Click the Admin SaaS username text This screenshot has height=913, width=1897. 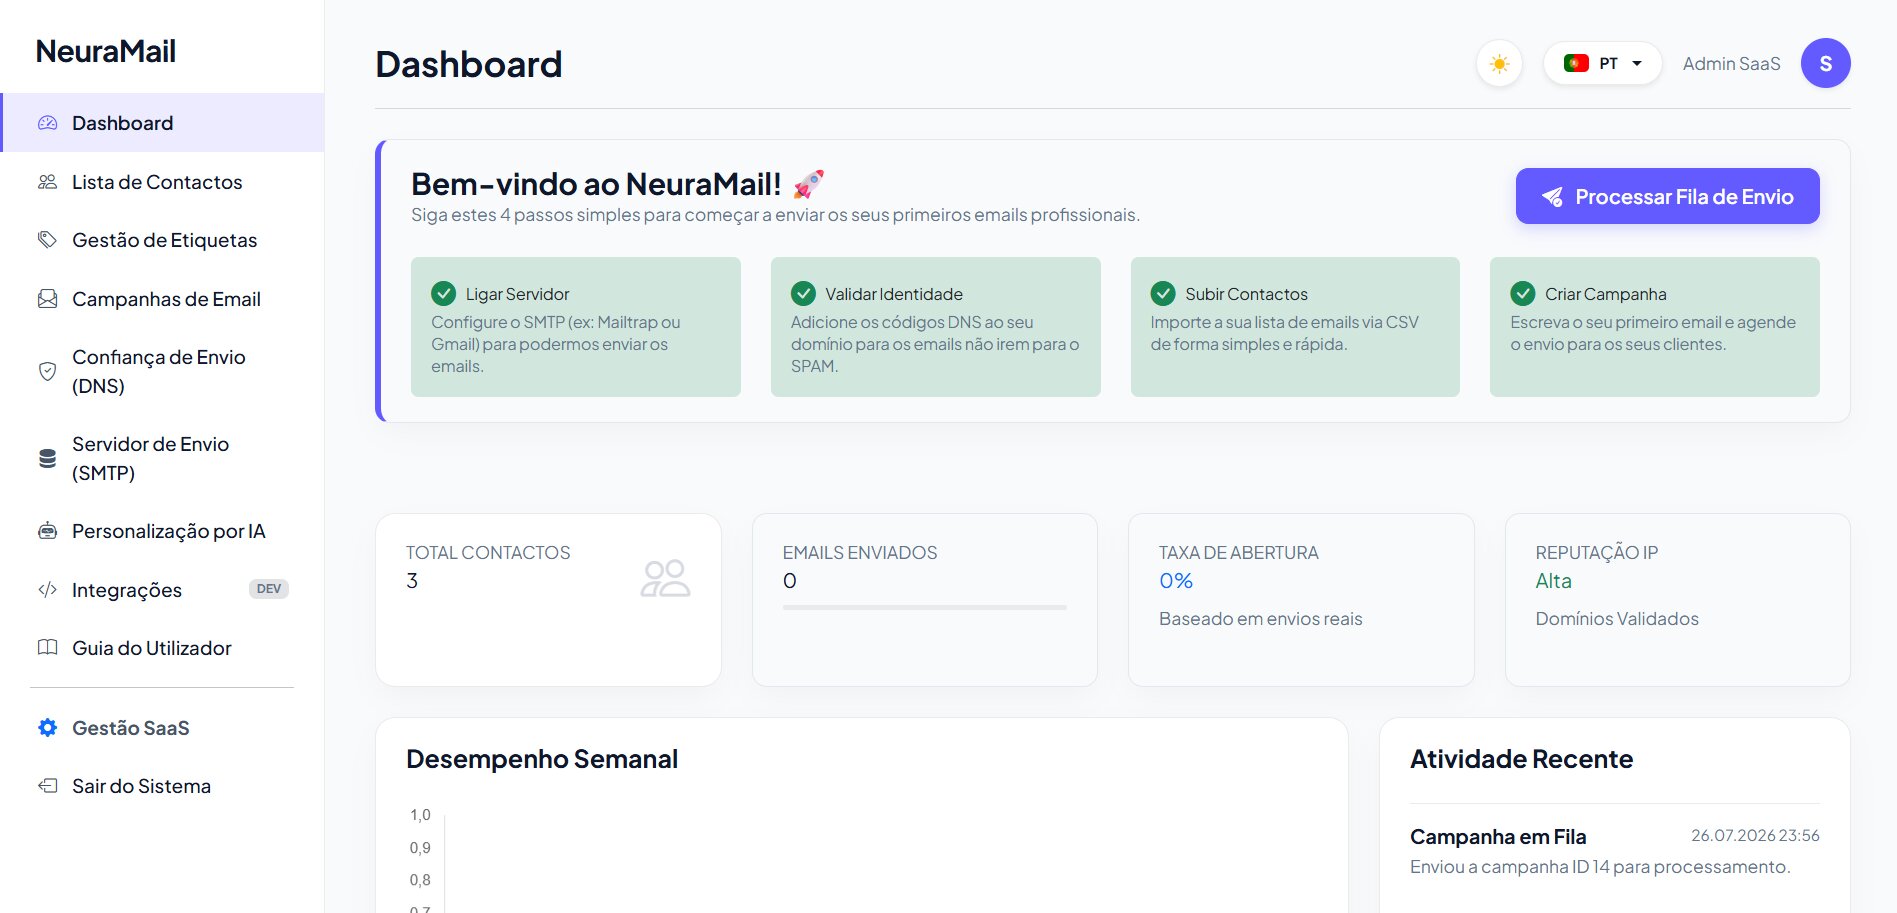click(1731, 64)
